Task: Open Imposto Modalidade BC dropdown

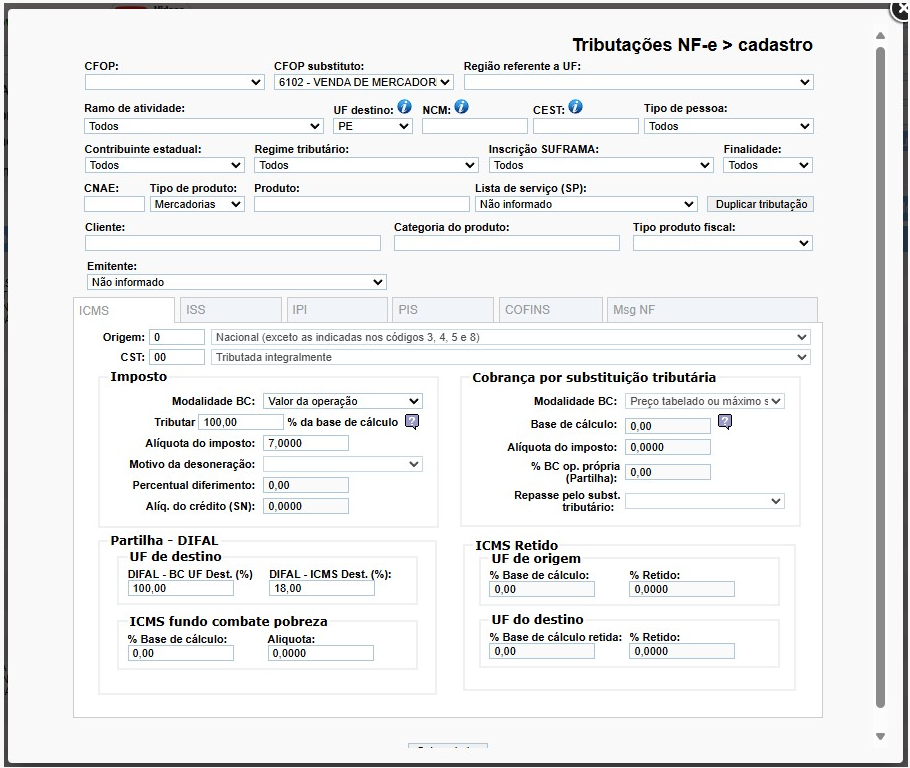Action: (342, 401)
